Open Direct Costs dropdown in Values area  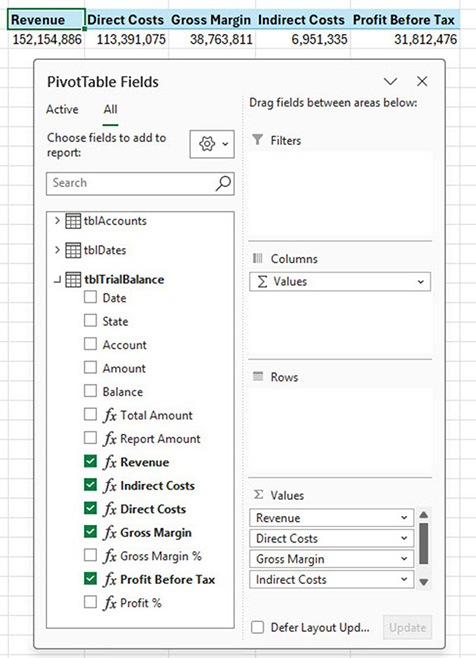coord(404,538)
